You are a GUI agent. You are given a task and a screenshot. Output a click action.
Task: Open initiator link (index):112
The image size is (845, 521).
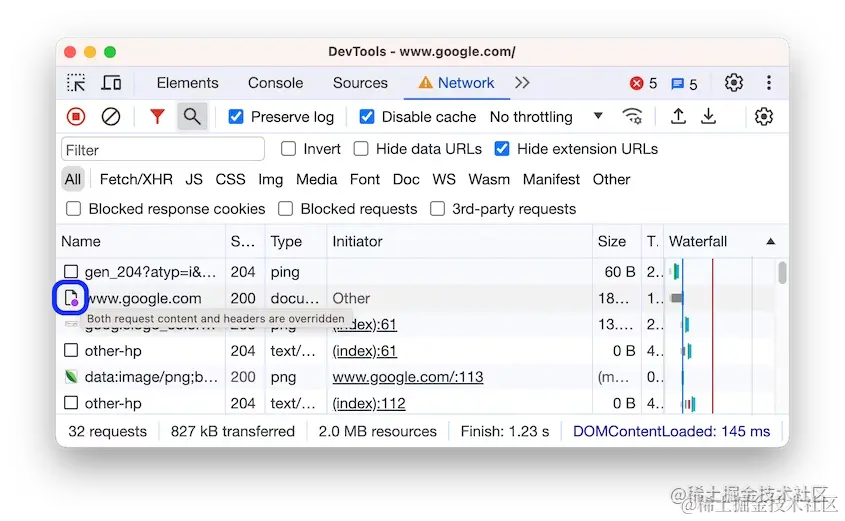pyautogui.click(x=369, y=403)
